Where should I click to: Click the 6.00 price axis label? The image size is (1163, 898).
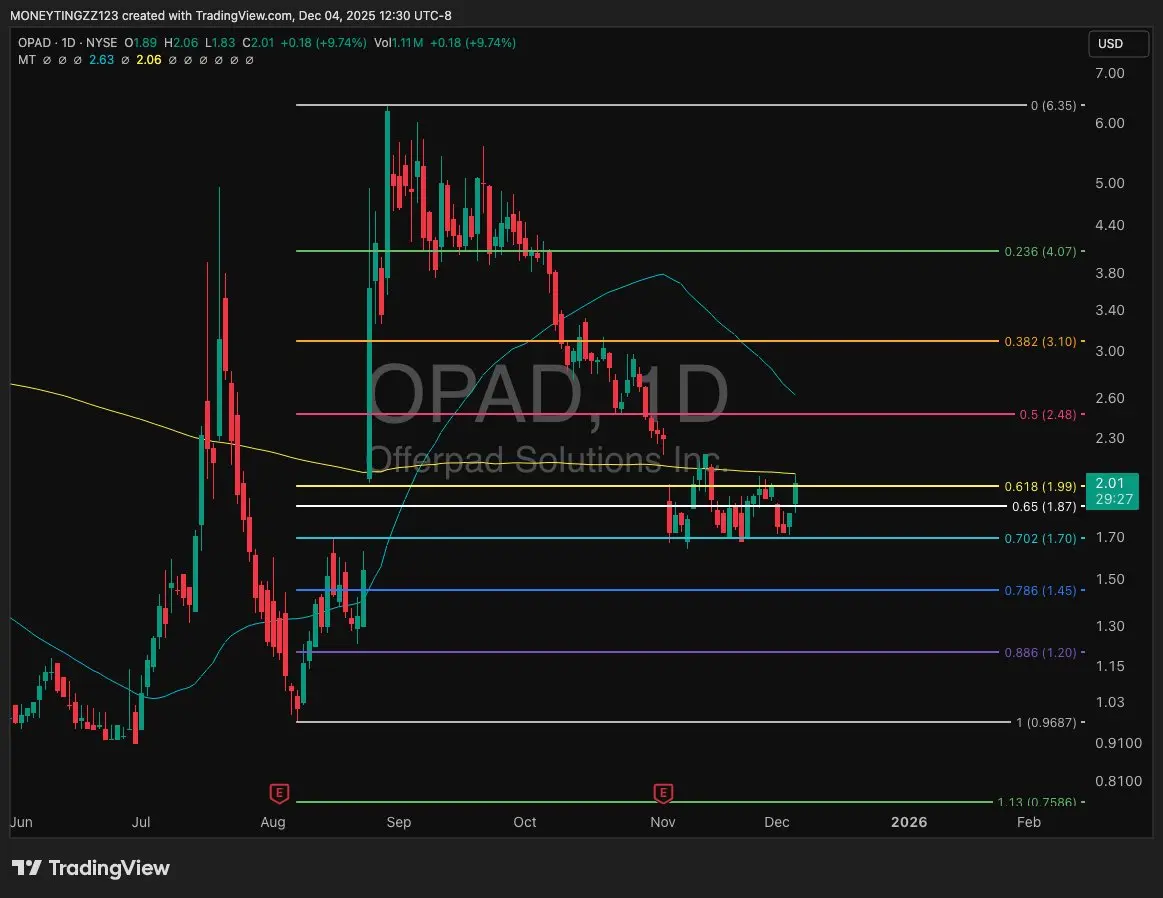[1110, 123]
